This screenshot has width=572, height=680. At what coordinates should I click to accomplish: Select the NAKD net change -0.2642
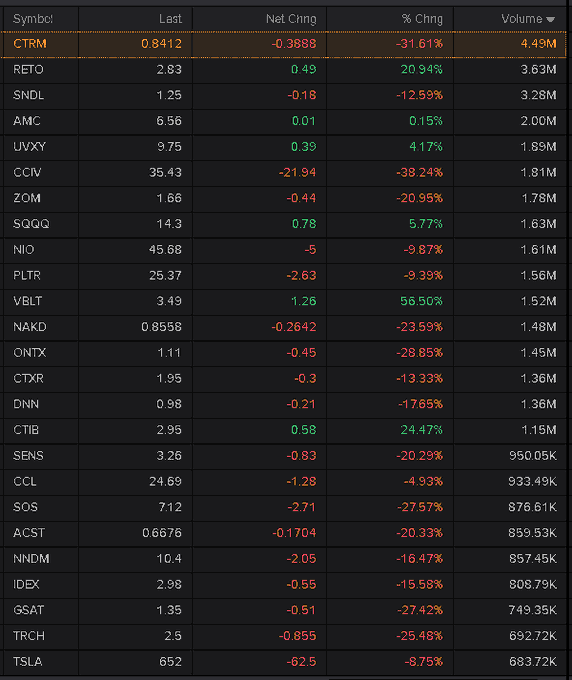(x=294, y=327)
